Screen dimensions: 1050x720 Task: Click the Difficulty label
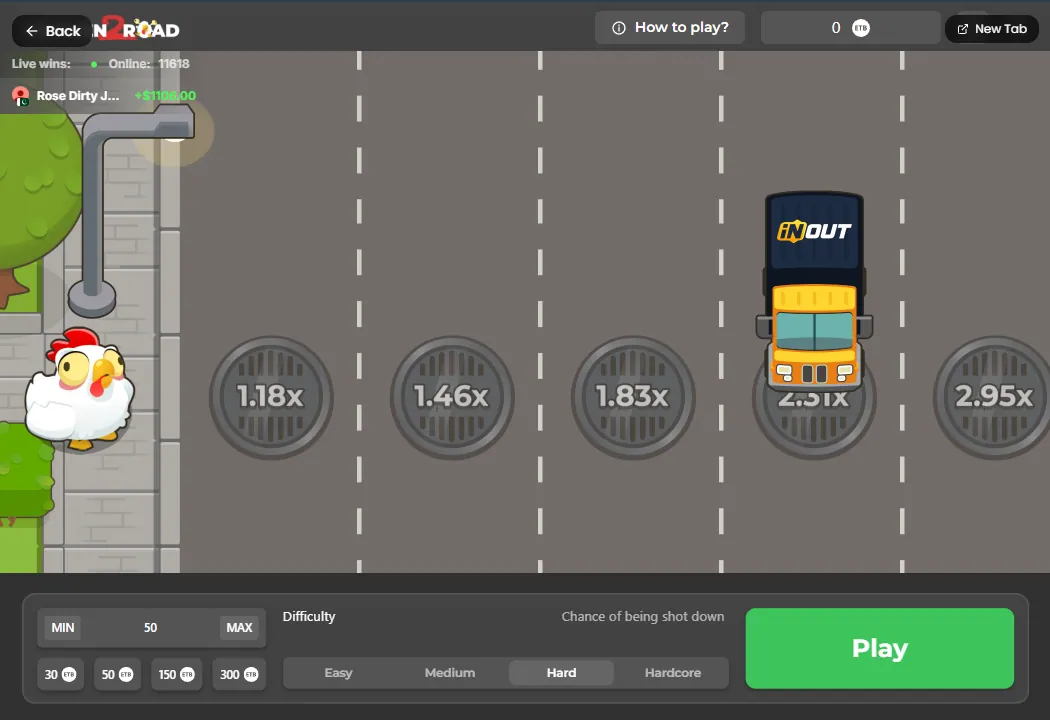(x=309, y=616)
